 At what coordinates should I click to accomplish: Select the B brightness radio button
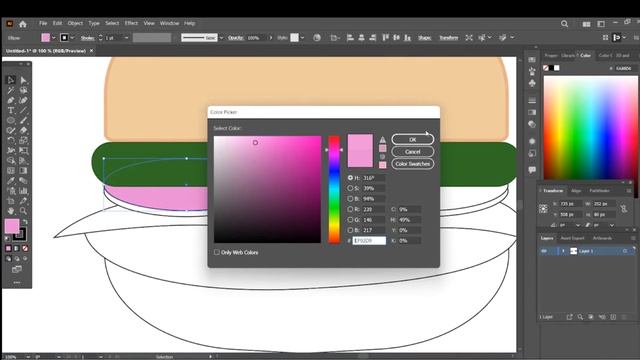350,199
